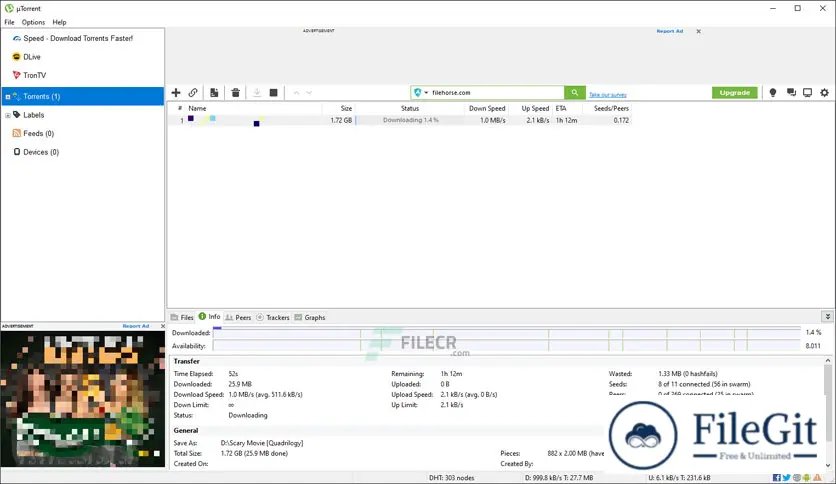Image resolution: width=836 pixels, height=484 pixels.
Task: Click the globe icon in status bar
Action: pos(797,478)
